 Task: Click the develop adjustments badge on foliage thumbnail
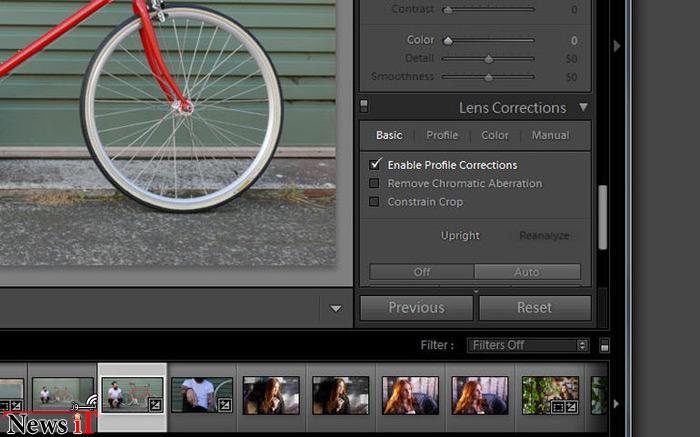(571, 407)
